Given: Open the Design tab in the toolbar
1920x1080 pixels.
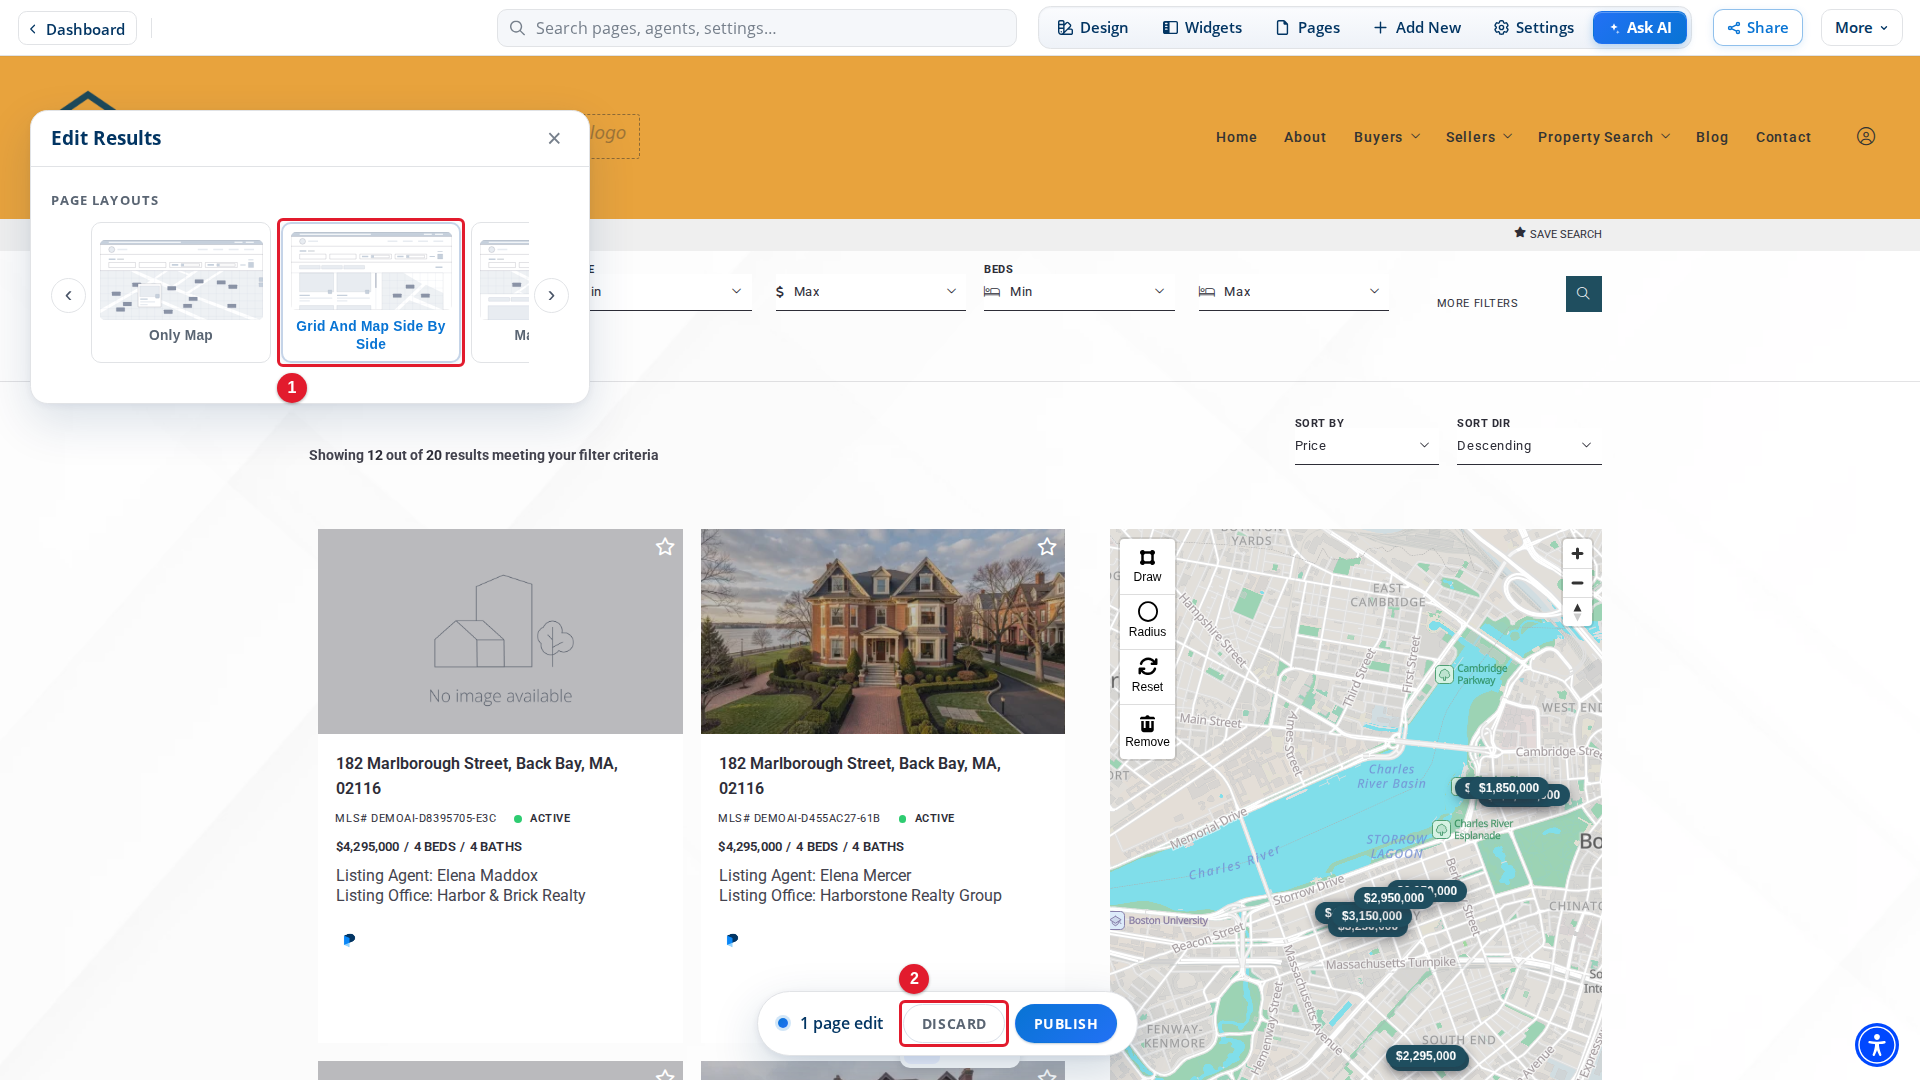Looking at the screenshot, I should pos(1093,28).
